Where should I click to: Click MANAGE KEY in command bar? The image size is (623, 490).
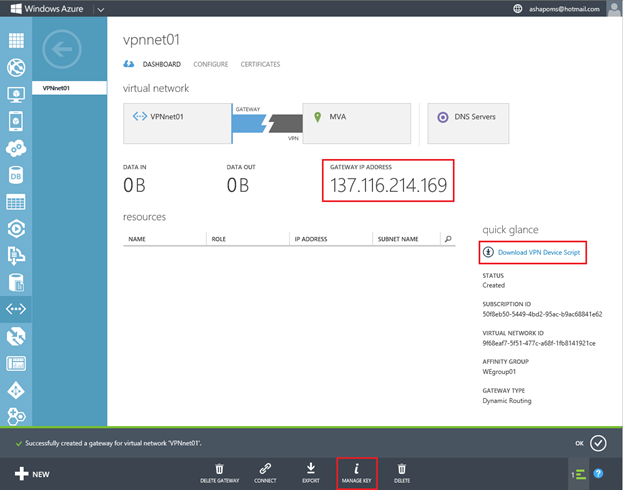tap(356, 474)
